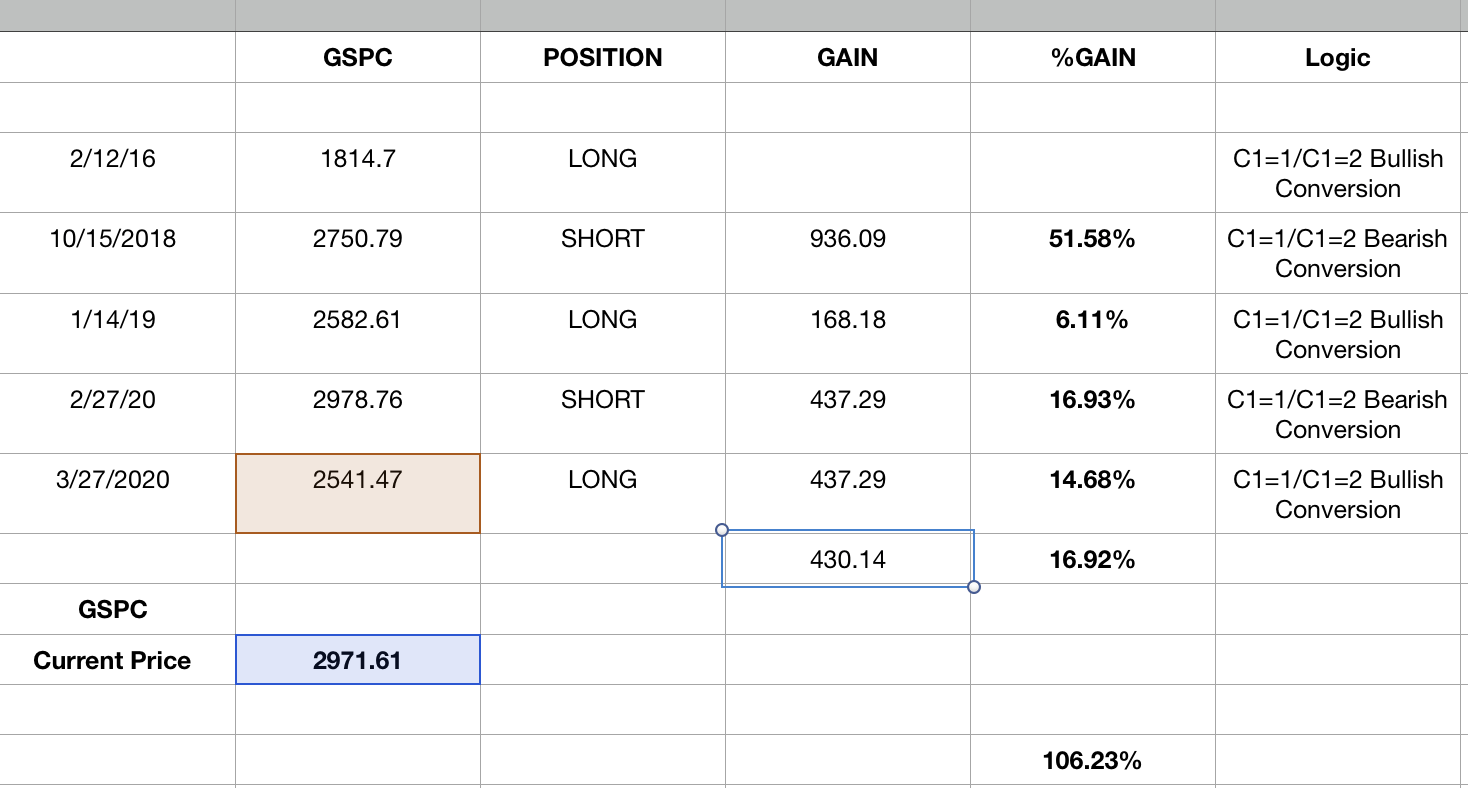This screenshot has width=1468, height=788.
Task: Click the selected 430.14 cell
Action: (x=848, y=559)
